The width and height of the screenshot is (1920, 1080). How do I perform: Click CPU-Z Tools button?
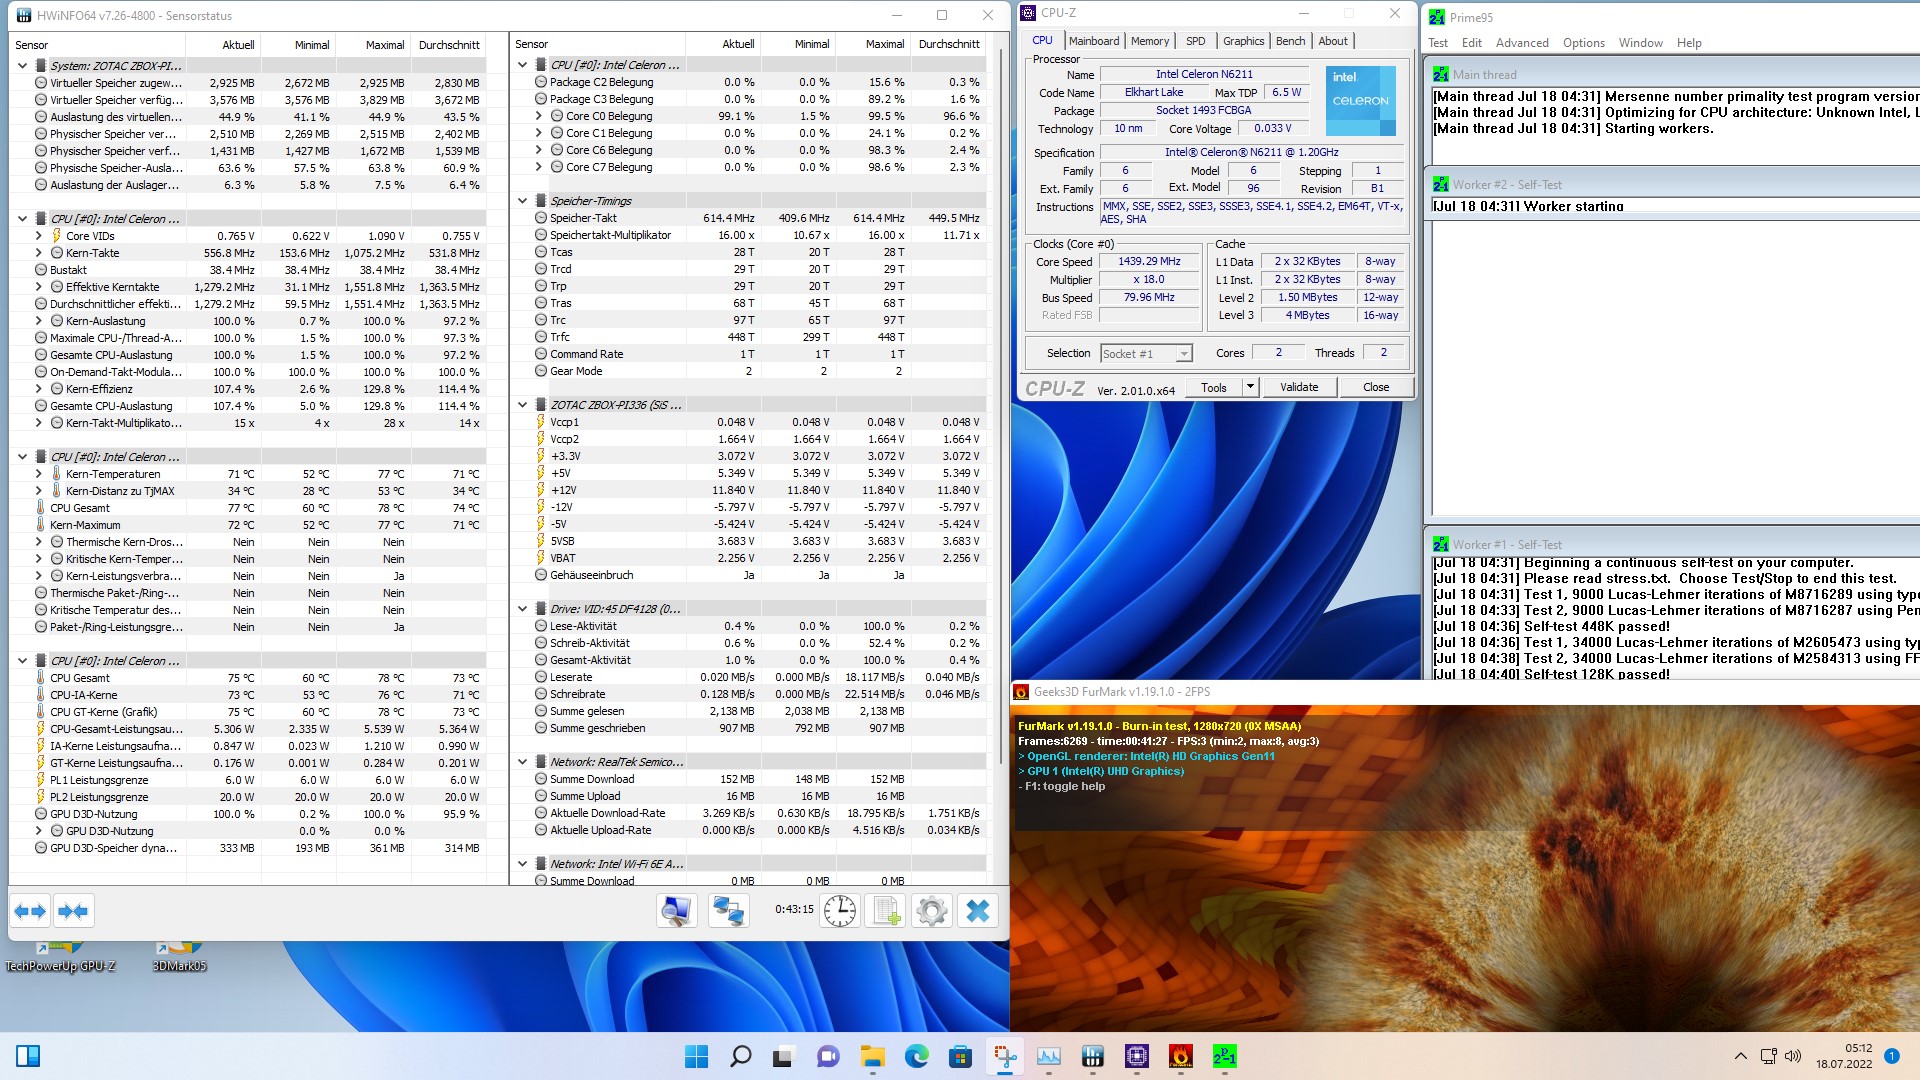[x=1214, y=387]
